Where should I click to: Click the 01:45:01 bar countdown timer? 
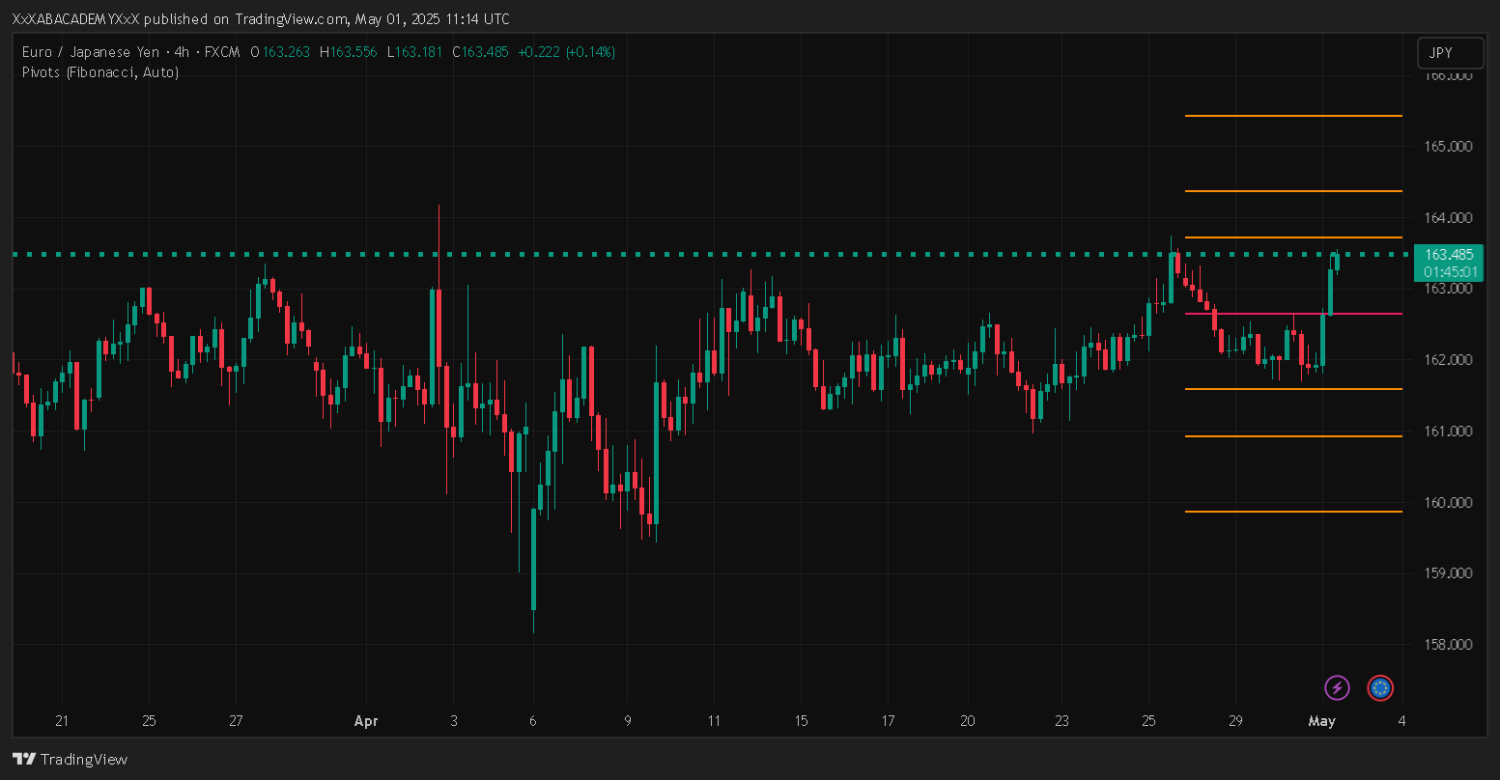tap(1448, 271)
